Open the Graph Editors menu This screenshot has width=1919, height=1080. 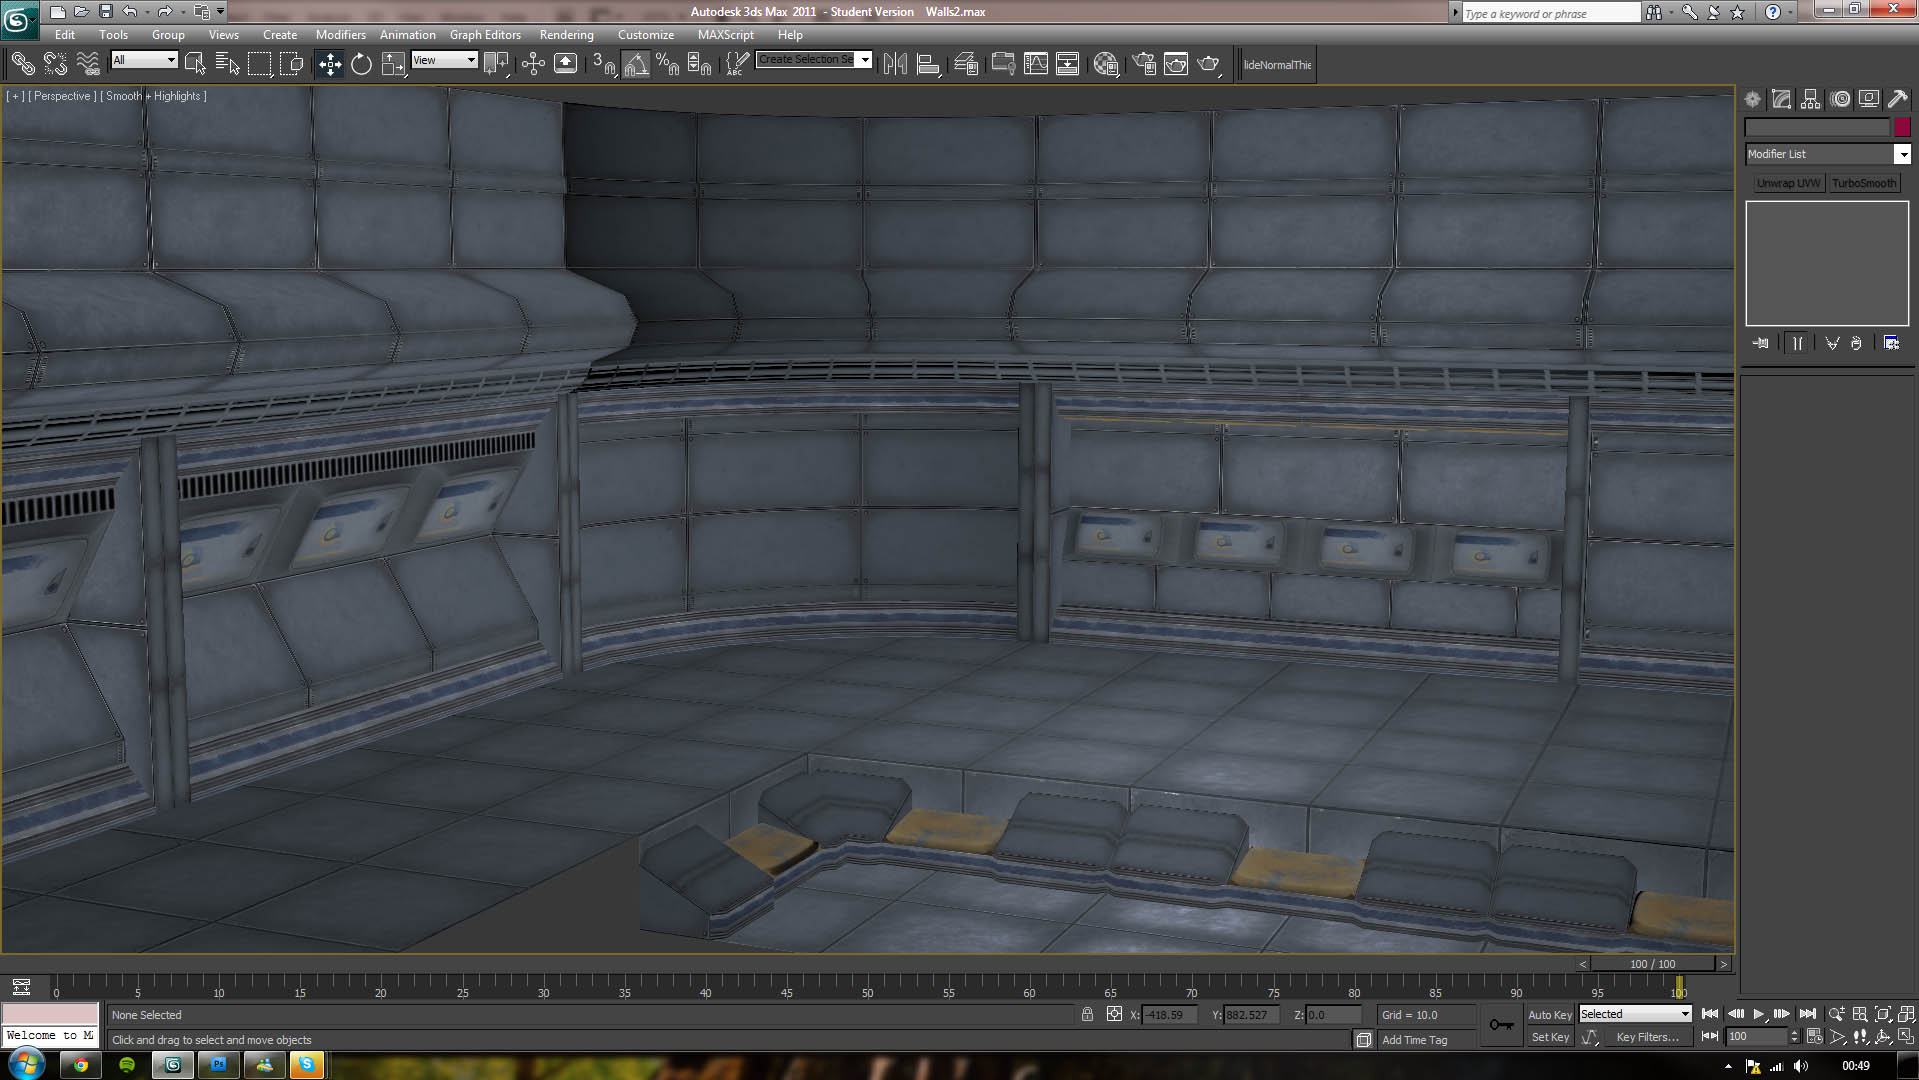485,34
